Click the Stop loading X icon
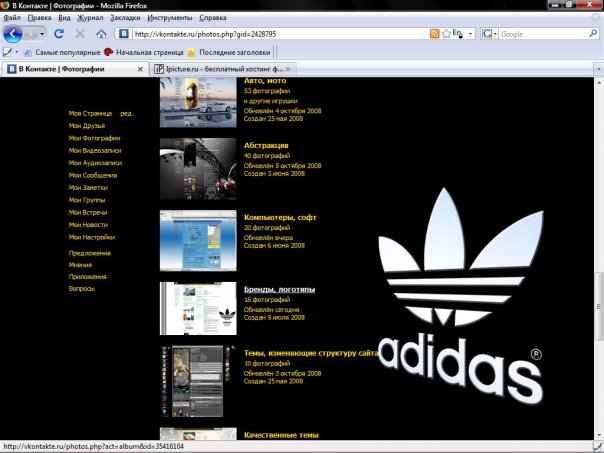 80,34
